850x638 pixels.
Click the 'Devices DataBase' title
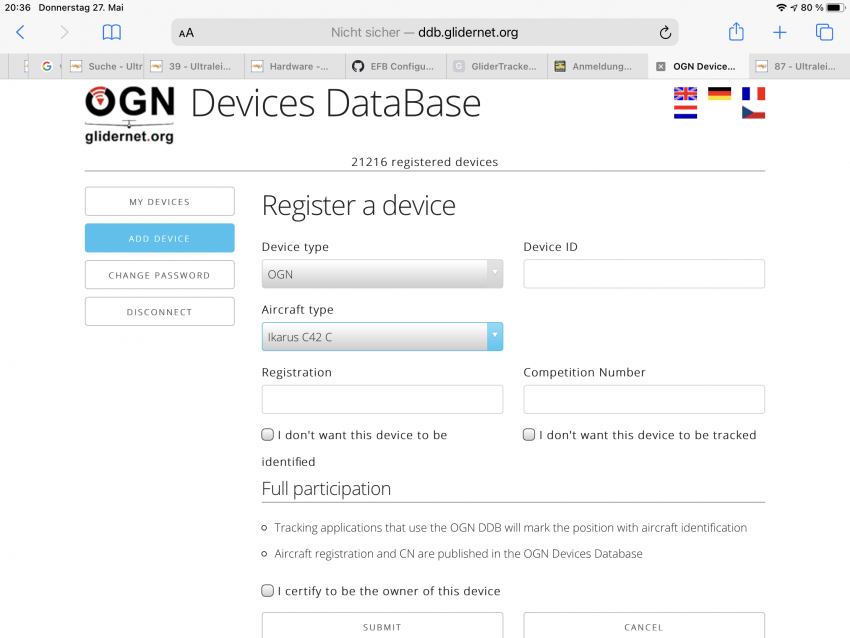(x=336, y=103)
